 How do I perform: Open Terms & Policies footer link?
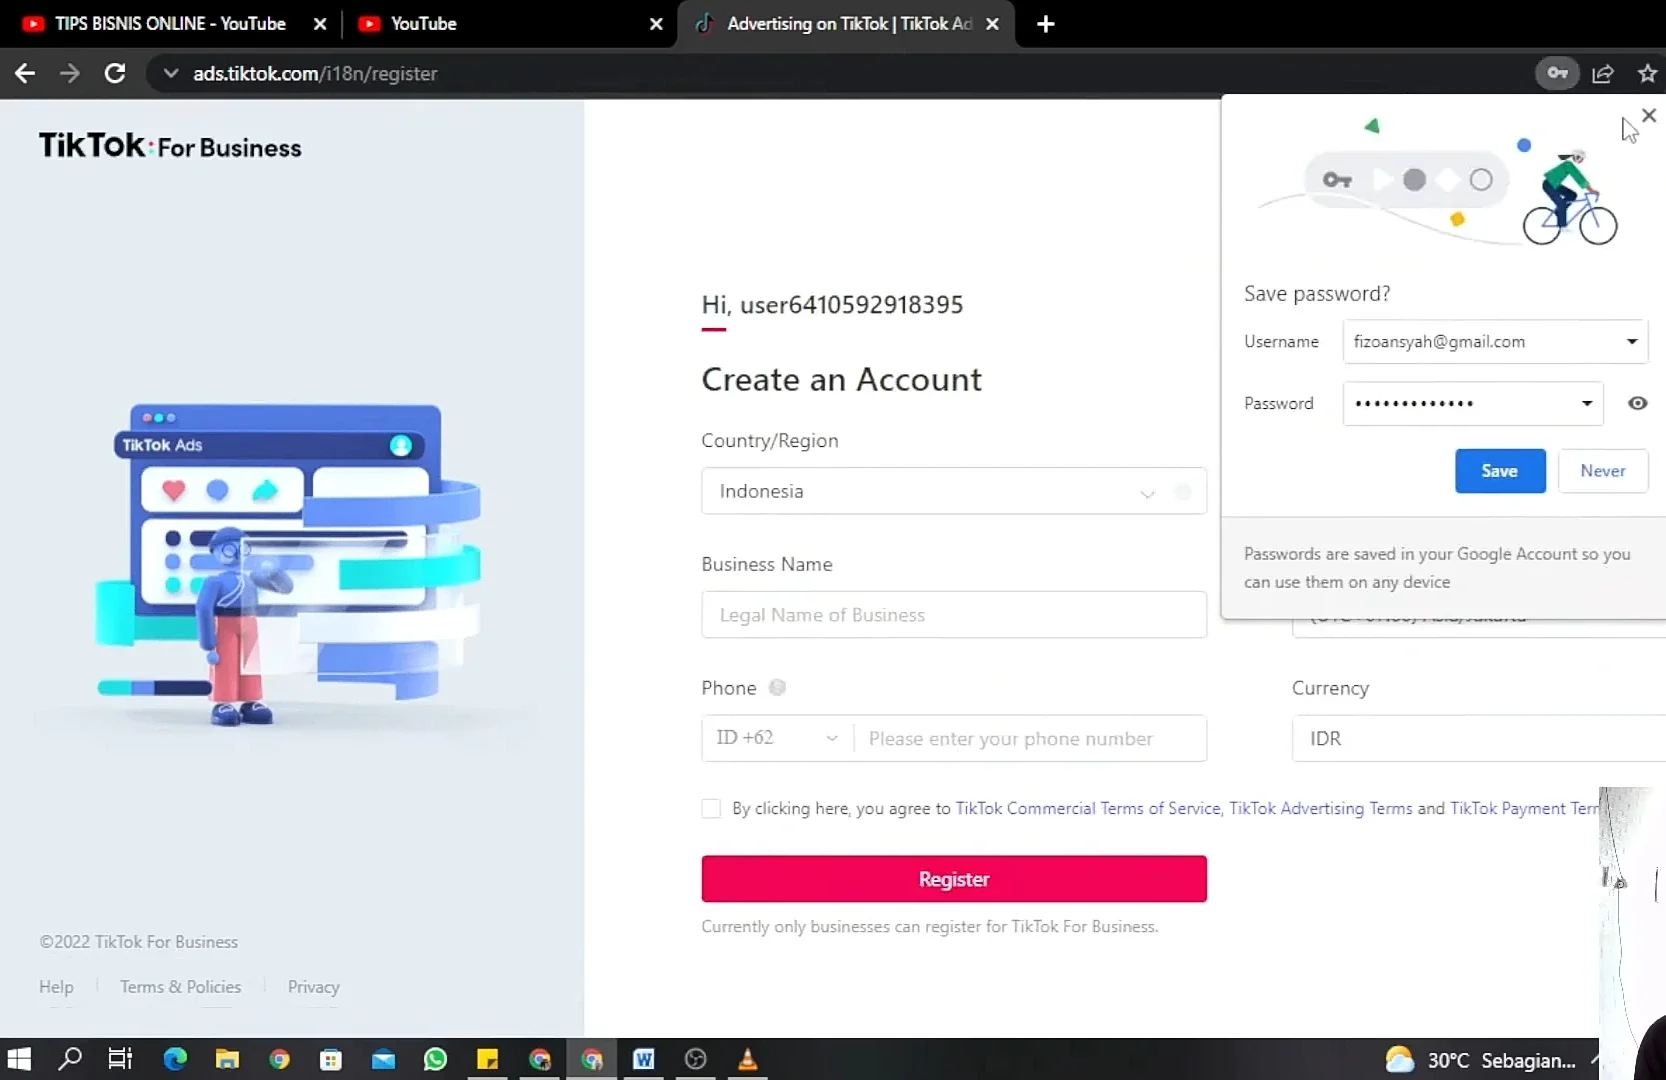pos(181,987)
